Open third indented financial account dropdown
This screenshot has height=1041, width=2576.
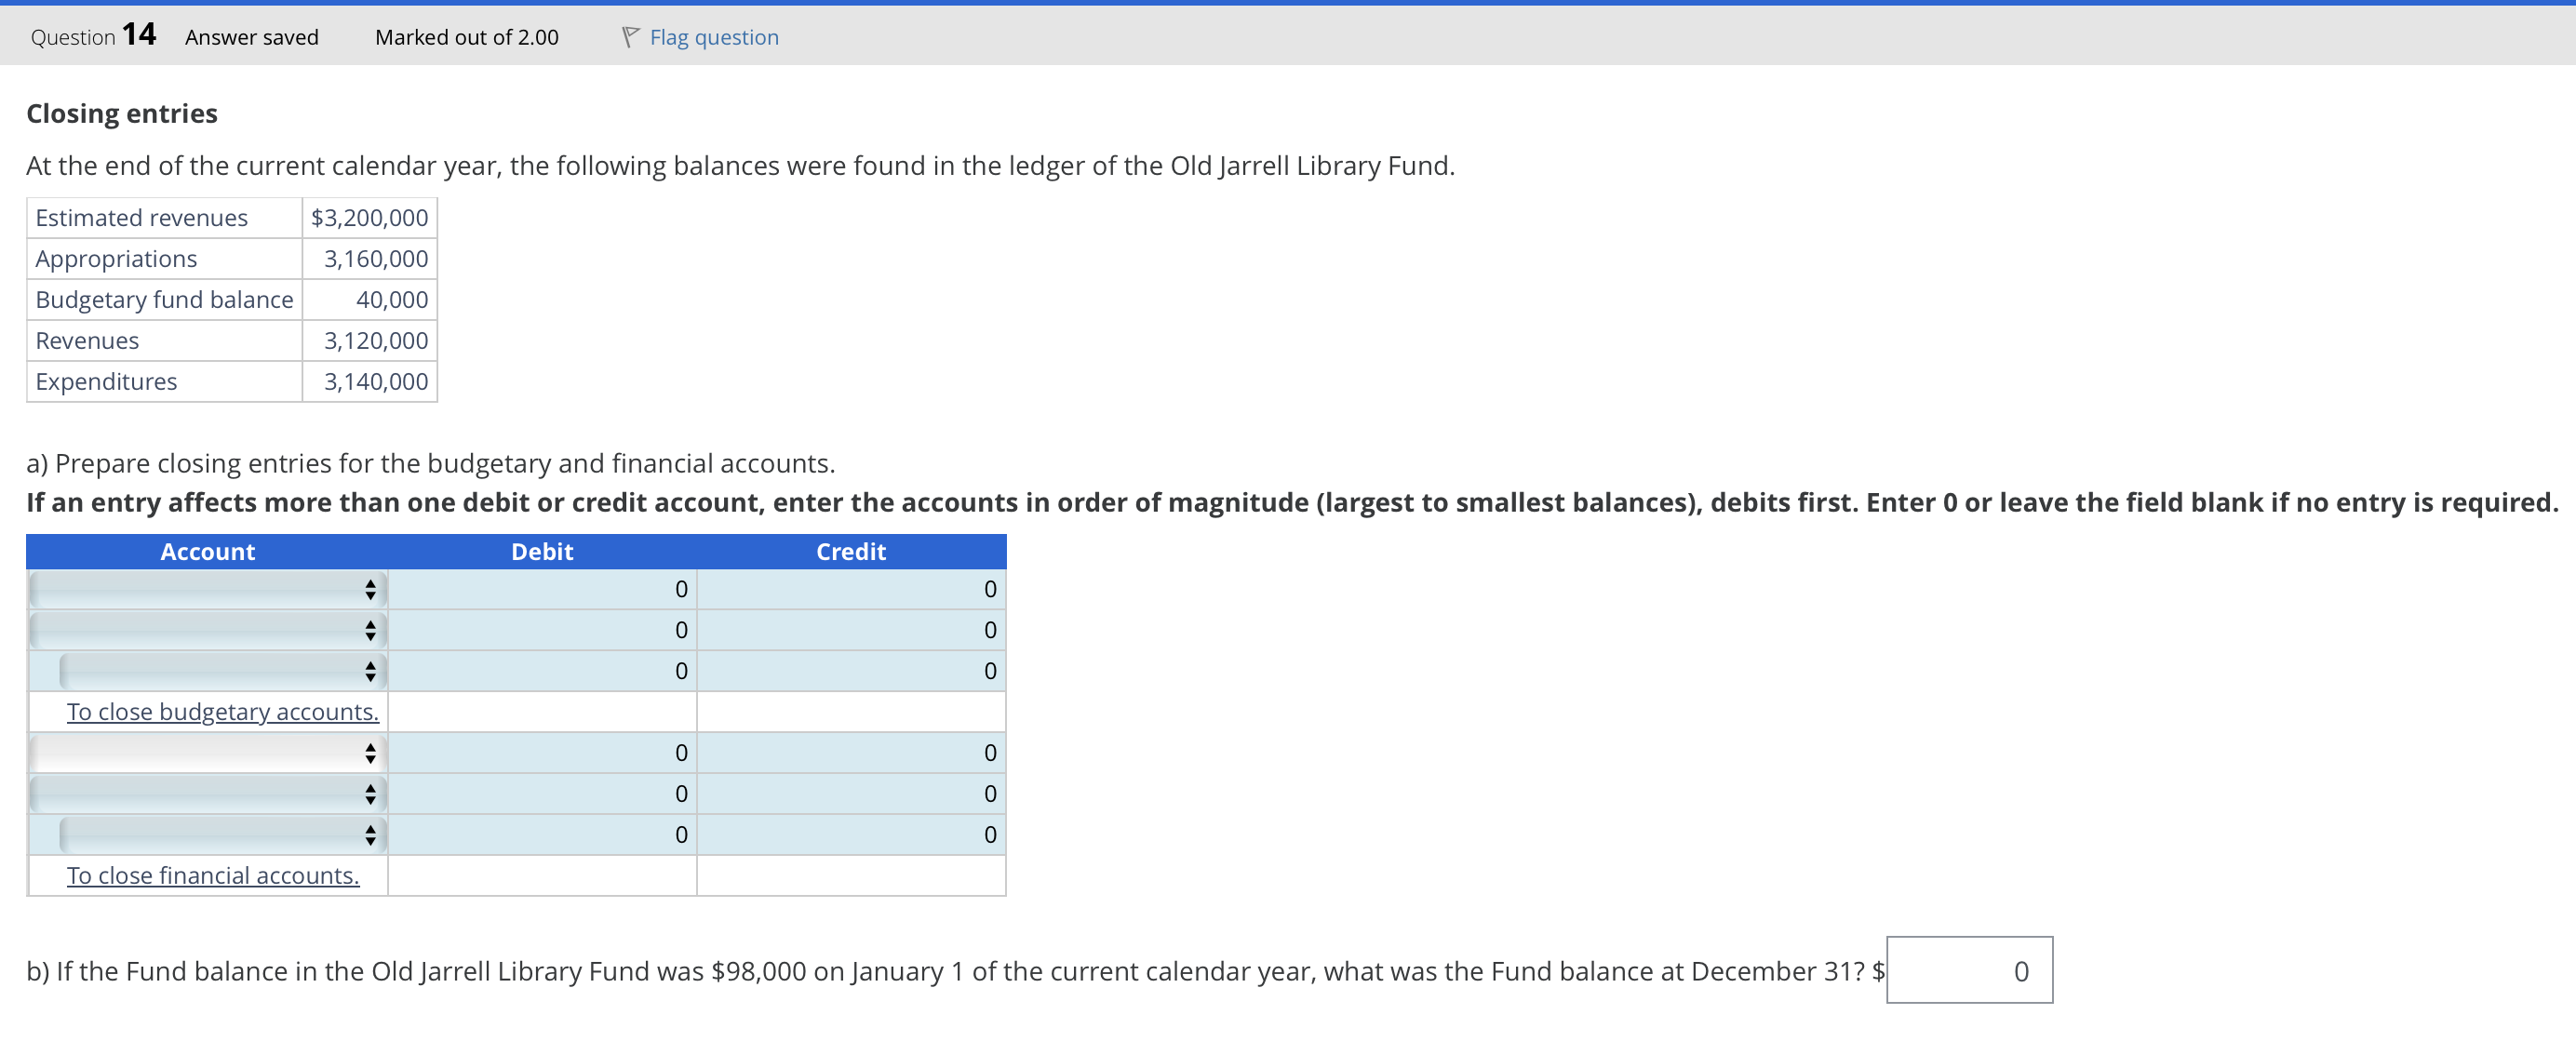point(221,835)
